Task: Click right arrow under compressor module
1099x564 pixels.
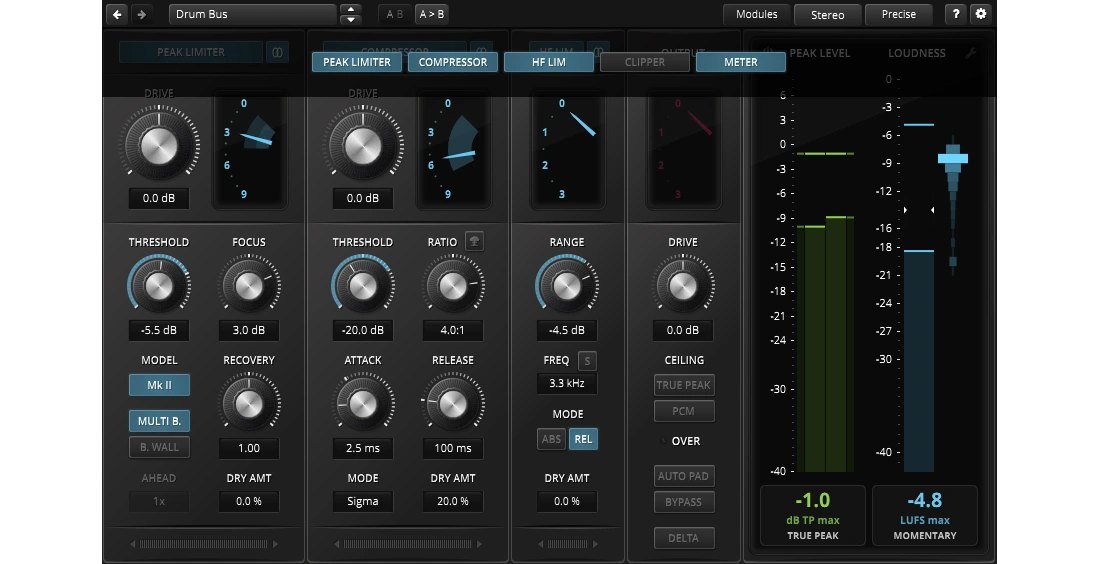Action: [x=479, y=544]
